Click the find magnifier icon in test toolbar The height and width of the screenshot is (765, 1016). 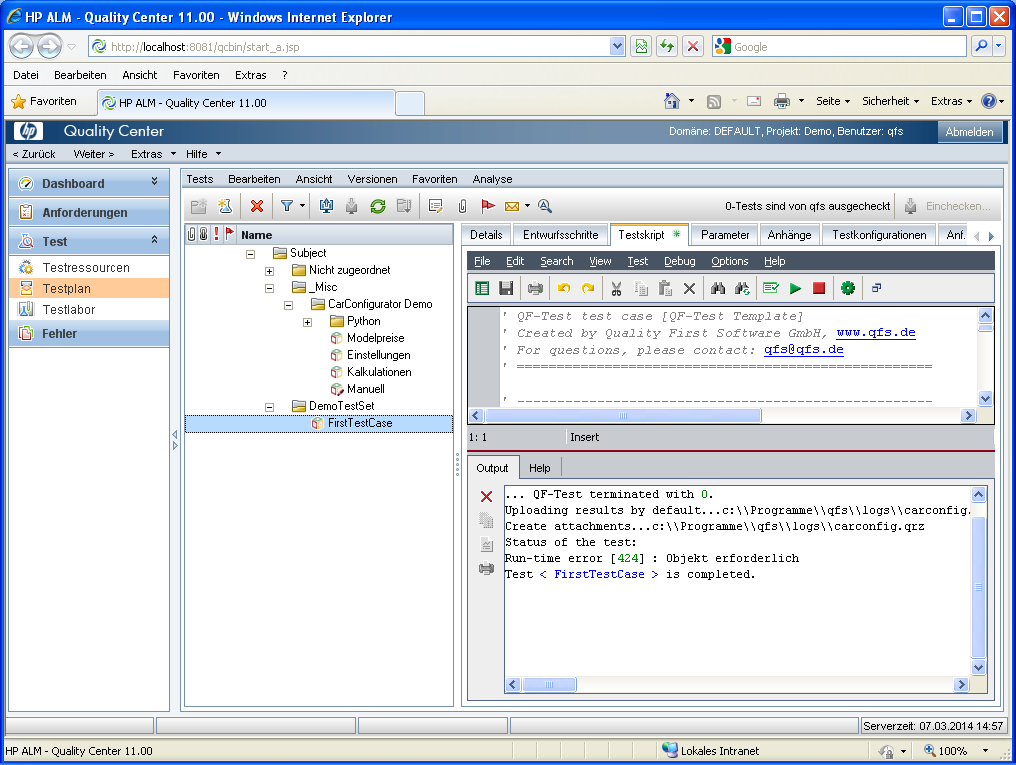click(545, 206)
